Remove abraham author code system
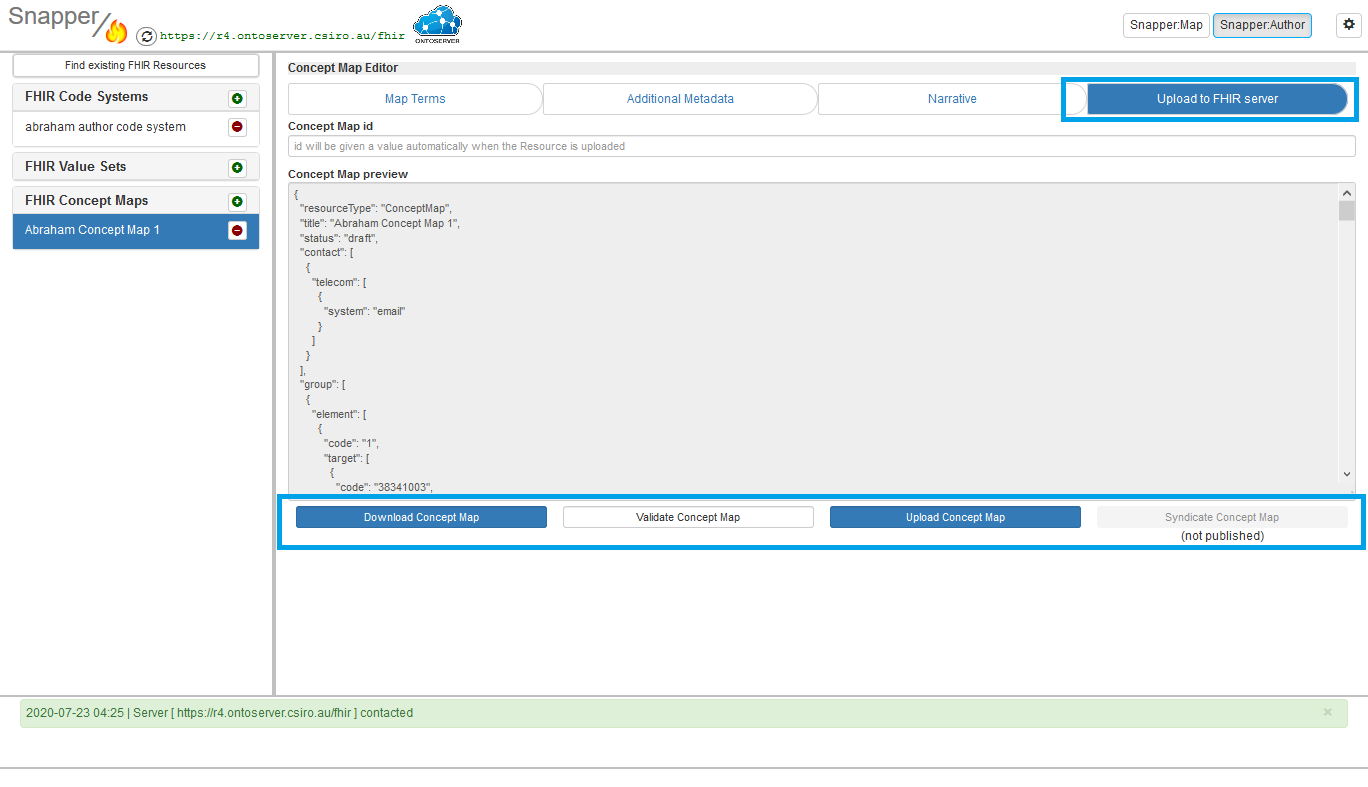The image size is (1368, 787). point(237,127)
